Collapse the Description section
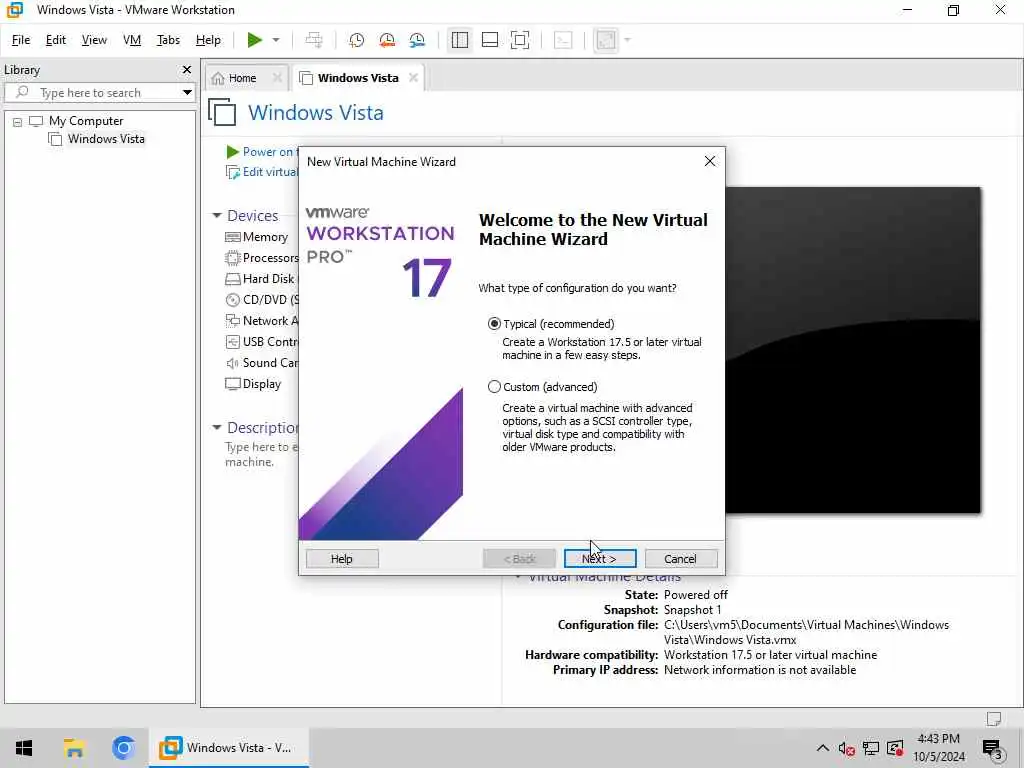1024x768 pixels. 217,428
